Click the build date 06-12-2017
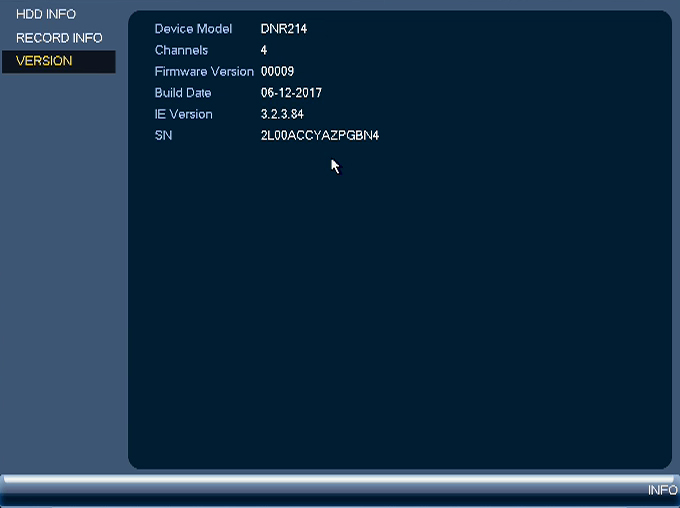The height and width of the screenshot is (508, 680). [x=291, y=93]
